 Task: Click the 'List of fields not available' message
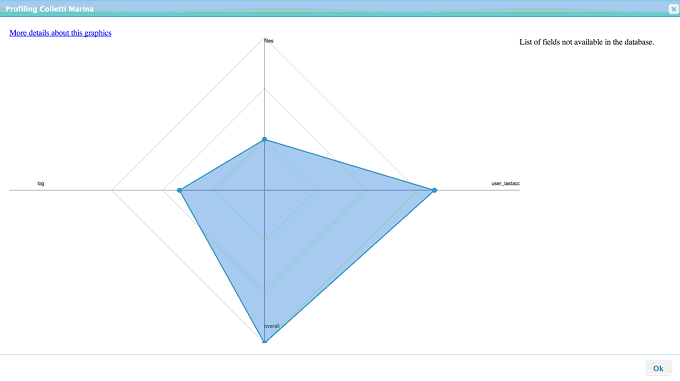click(x=587, y=42)
